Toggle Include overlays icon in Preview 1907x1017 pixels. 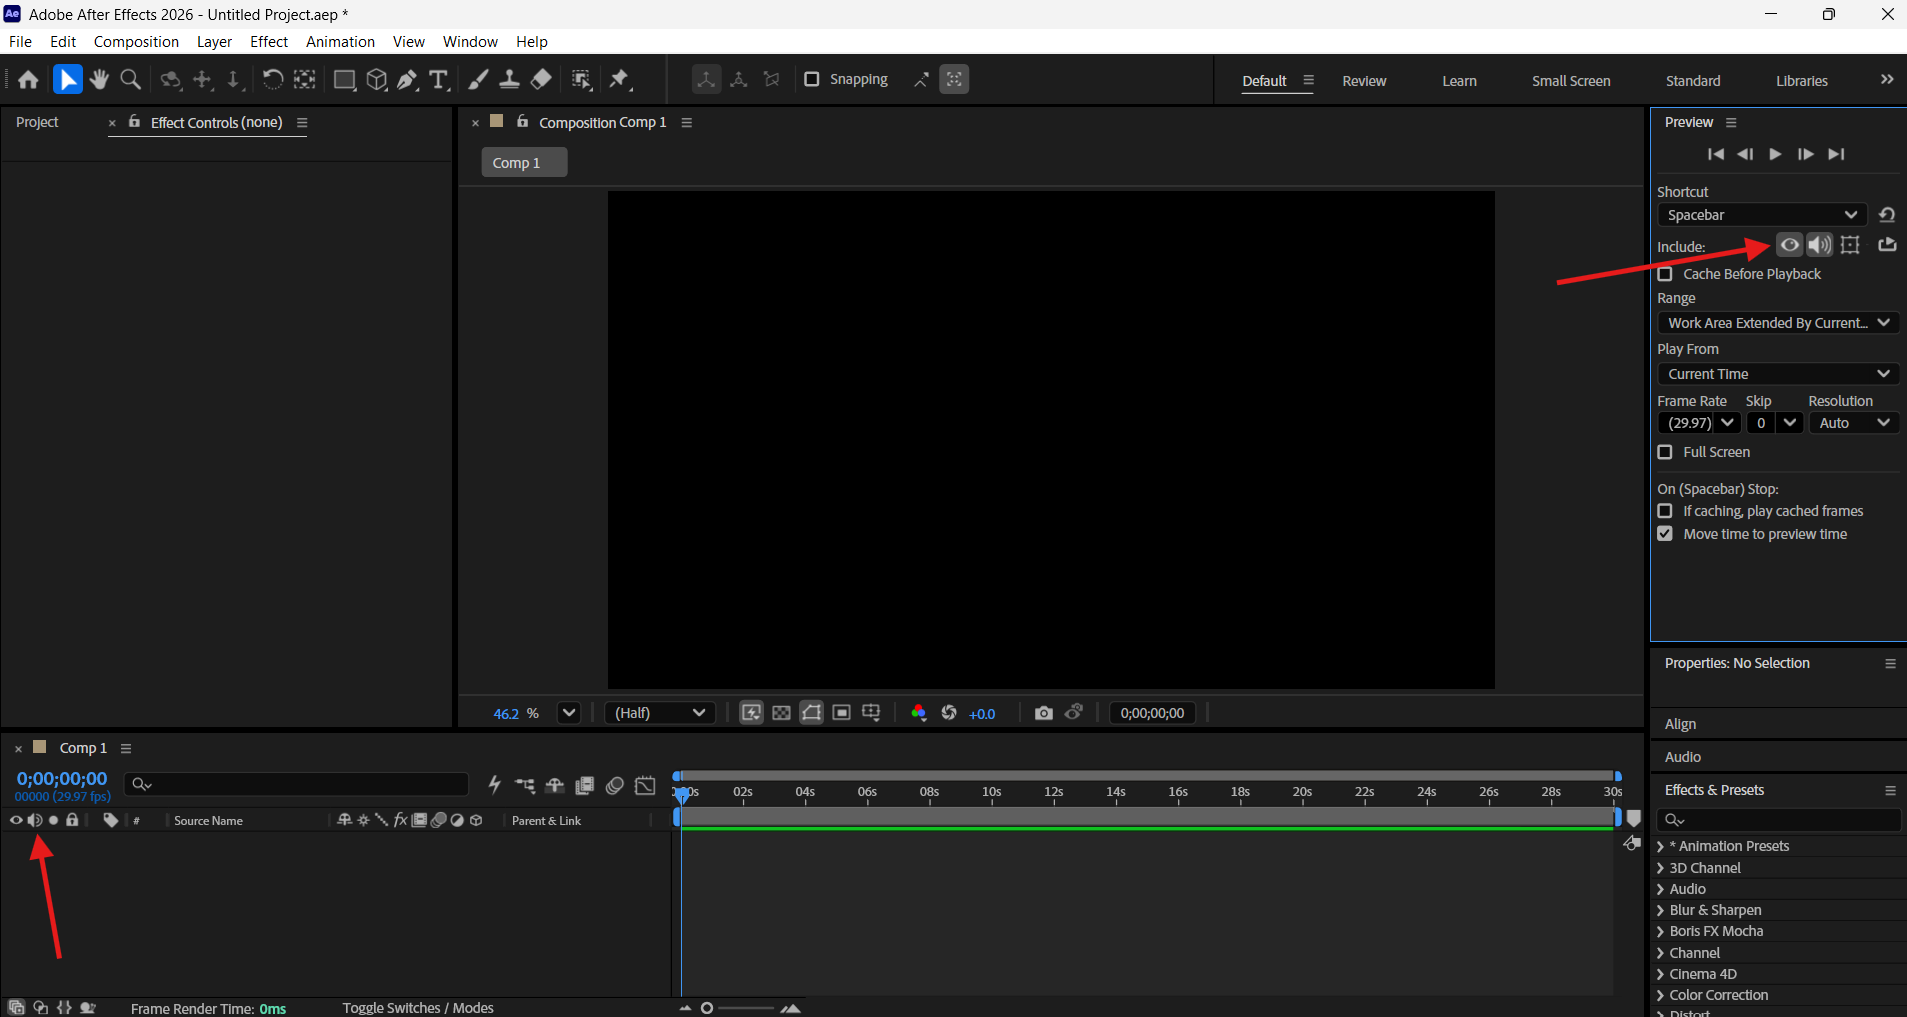(x=1850, y=245)
